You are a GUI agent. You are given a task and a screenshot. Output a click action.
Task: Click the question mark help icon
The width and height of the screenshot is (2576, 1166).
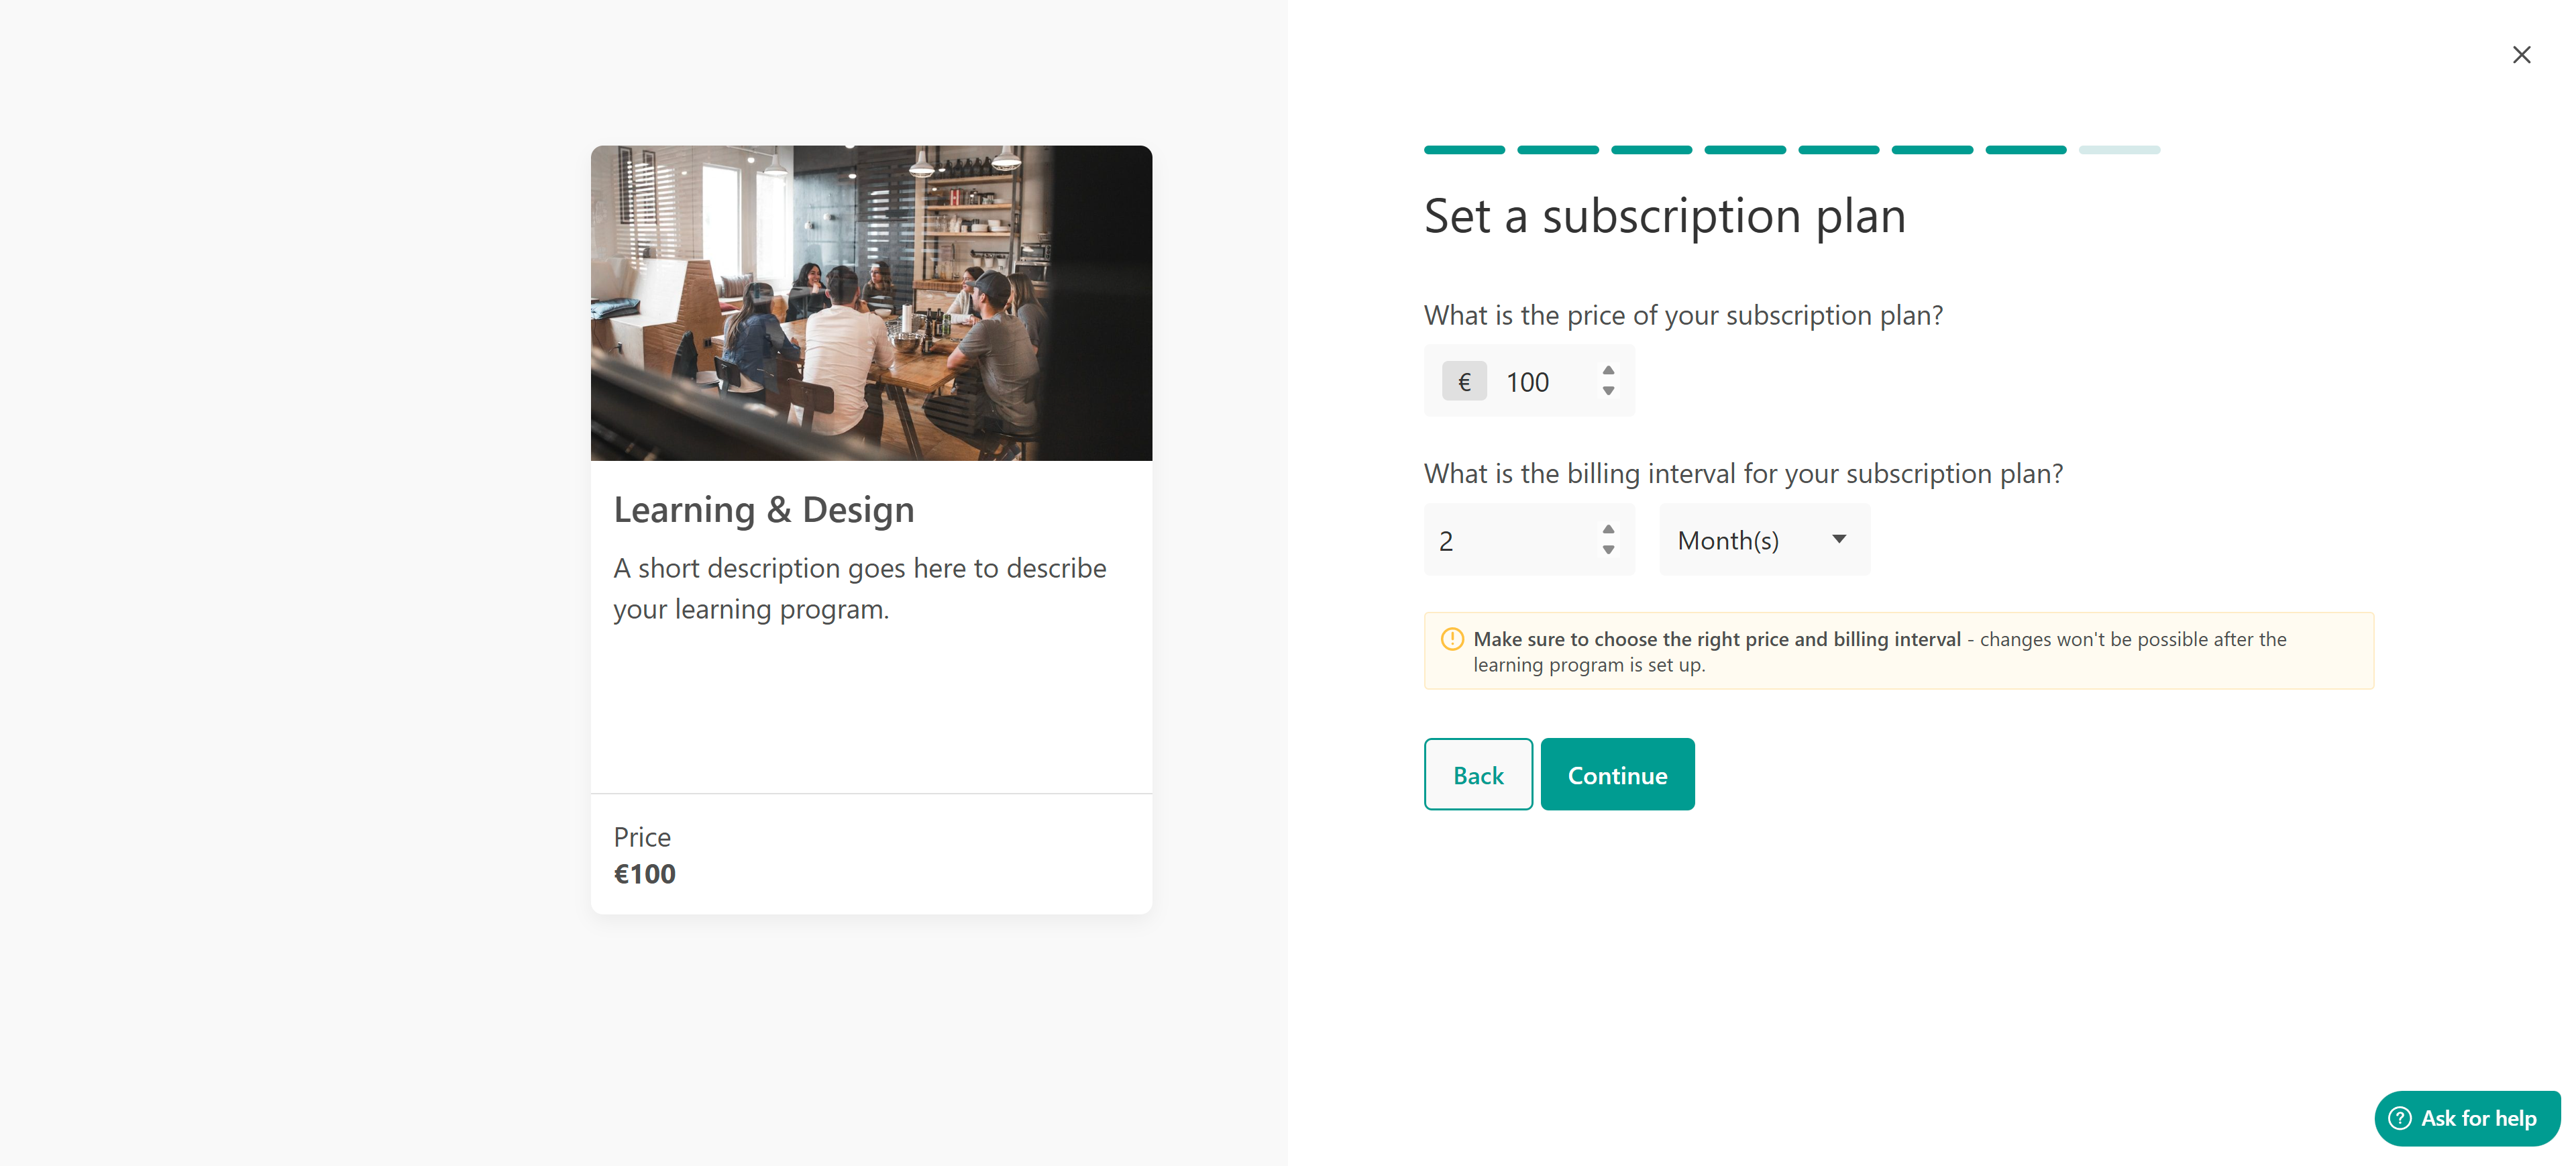pos(2399,1118)
